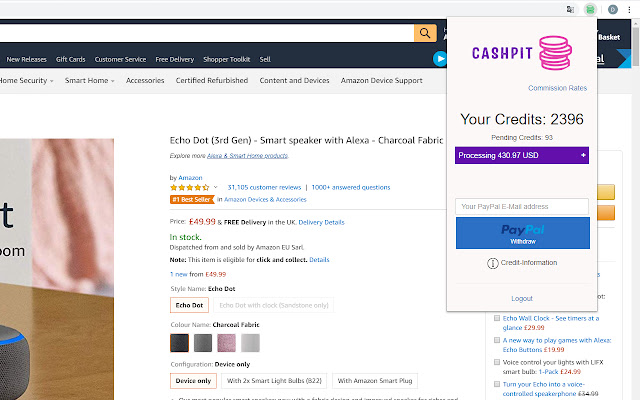Image resolution: width=640 pixels, height=400 pixels.
Task: Open Amazon Device Support submenu item
Action: pyautogui.click(x=382, y=80)
